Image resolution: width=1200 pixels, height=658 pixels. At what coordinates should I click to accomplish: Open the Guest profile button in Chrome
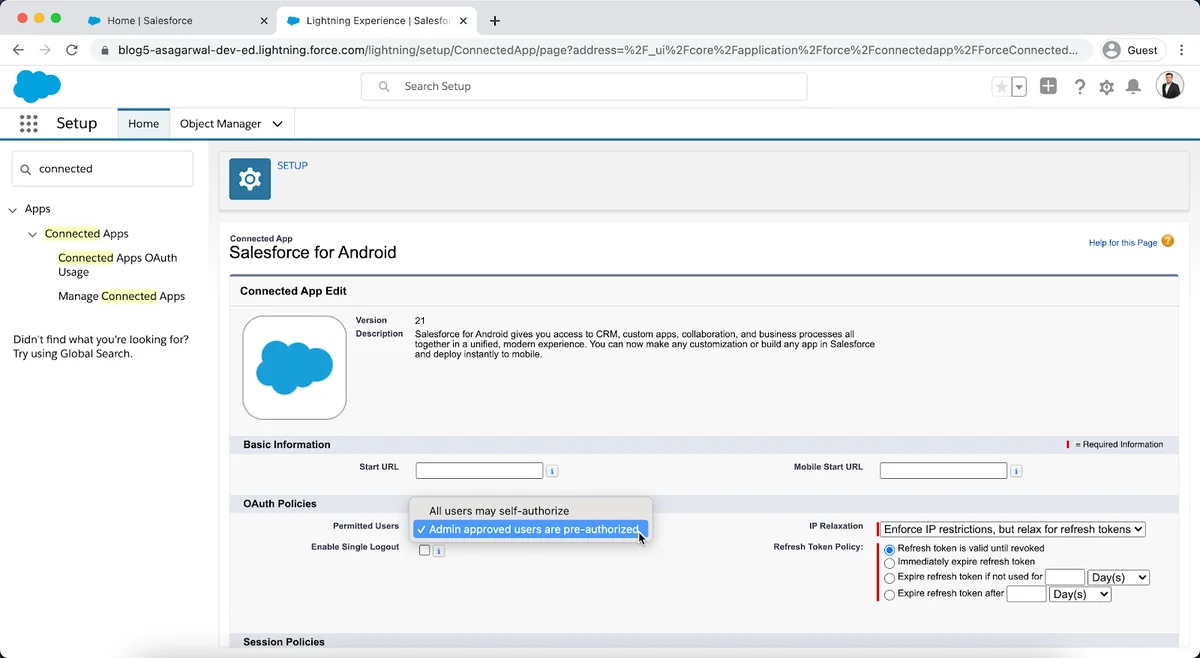pyautogui.click(x=1131, y=50)
